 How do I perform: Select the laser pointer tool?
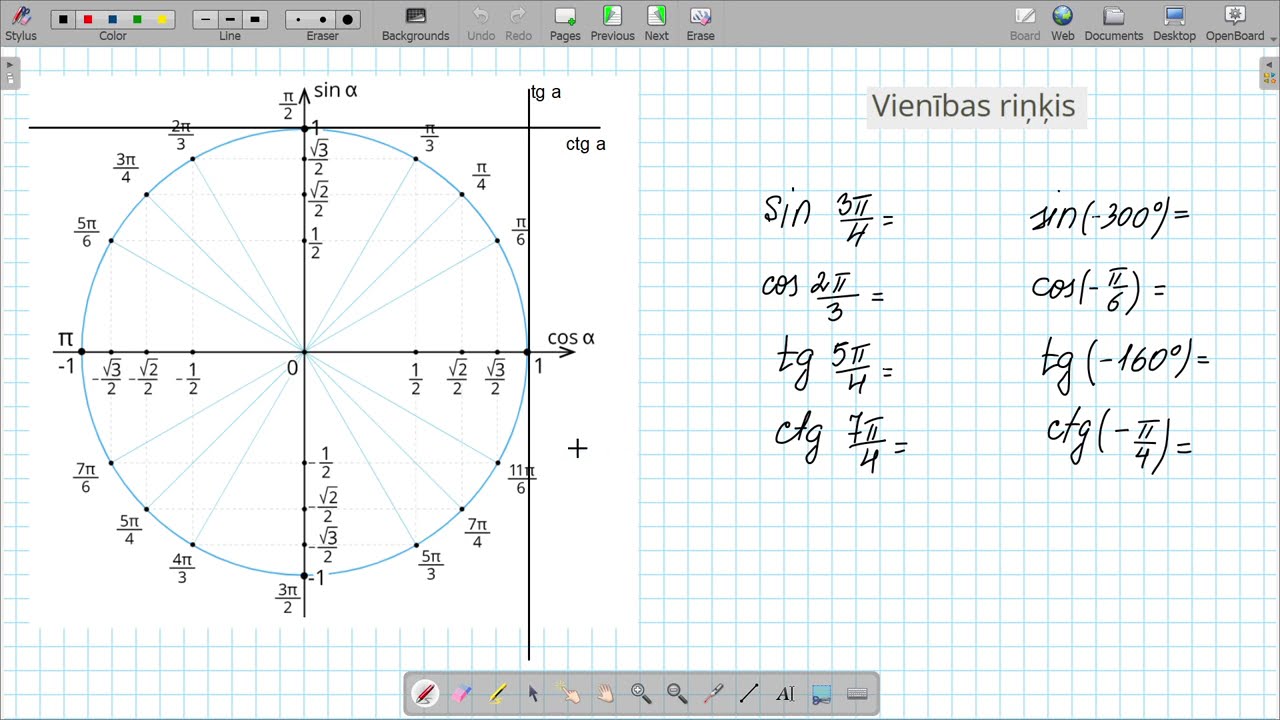(713, 693)
